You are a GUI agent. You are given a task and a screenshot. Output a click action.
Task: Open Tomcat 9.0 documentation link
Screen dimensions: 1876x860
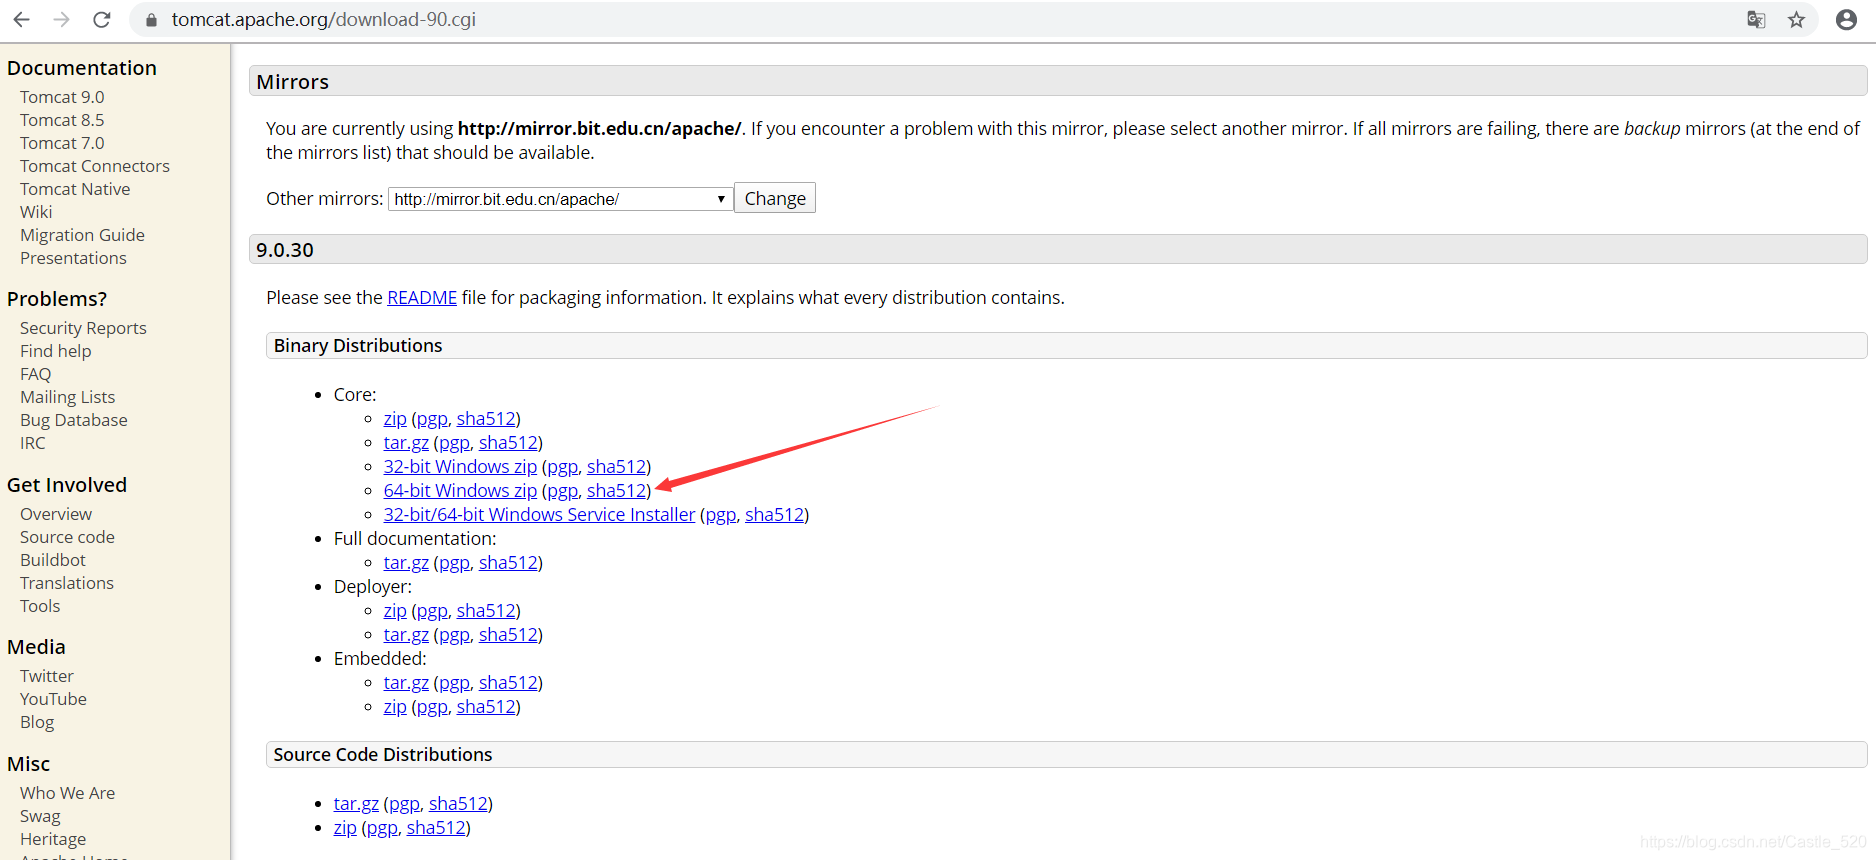click(62, 97)
